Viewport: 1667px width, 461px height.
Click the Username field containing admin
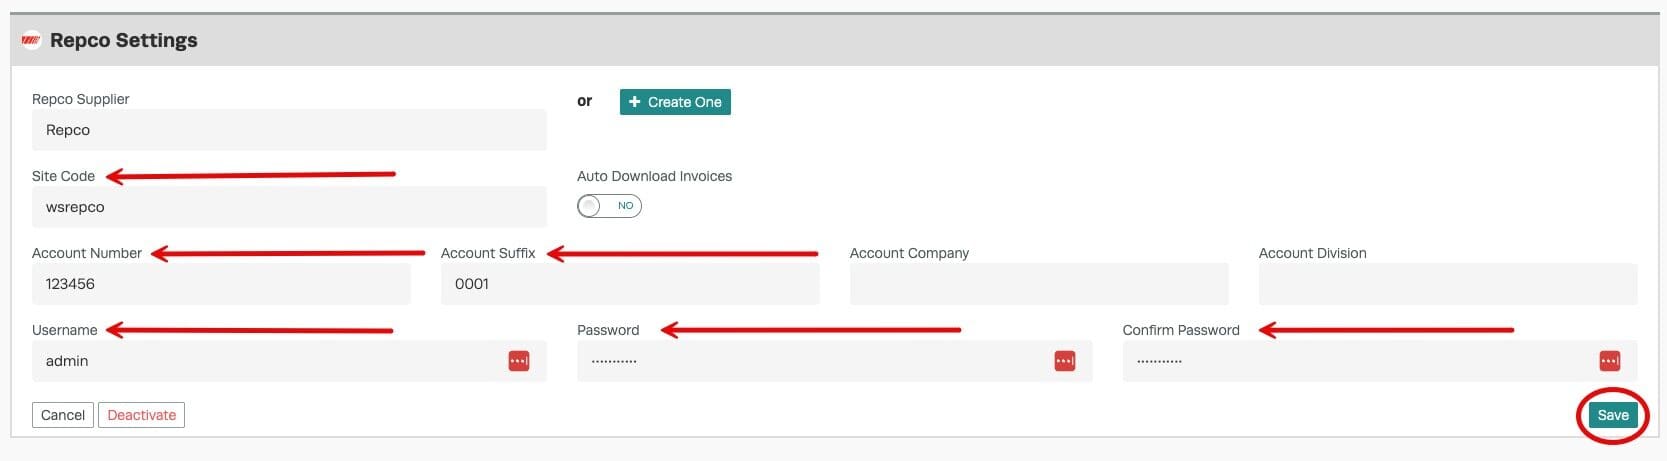(x=289, y=361)
